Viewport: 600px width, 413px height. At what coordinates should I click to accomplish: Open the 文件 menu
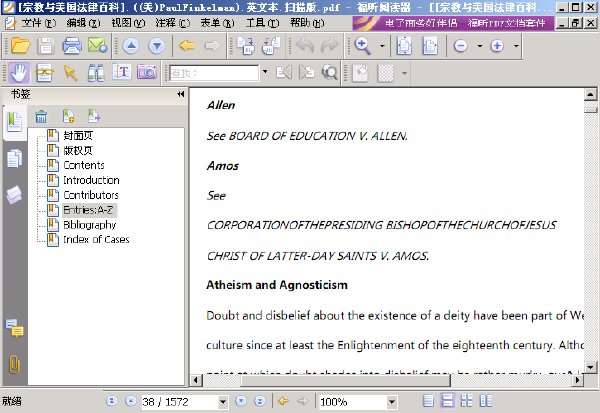38,23
